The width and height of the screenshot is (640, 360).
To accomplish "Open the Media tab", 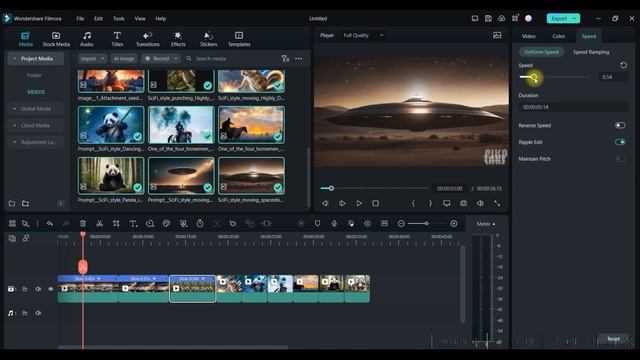I will tap(25, 39).
